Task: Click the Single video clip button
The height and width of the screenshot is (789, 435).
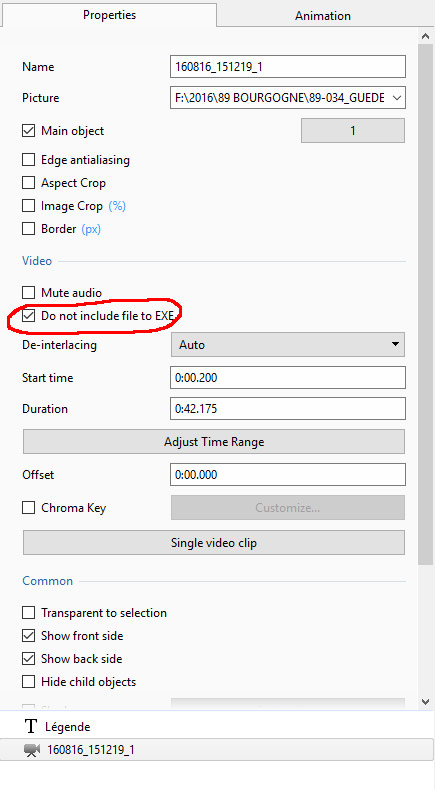Action: (214, 543)
